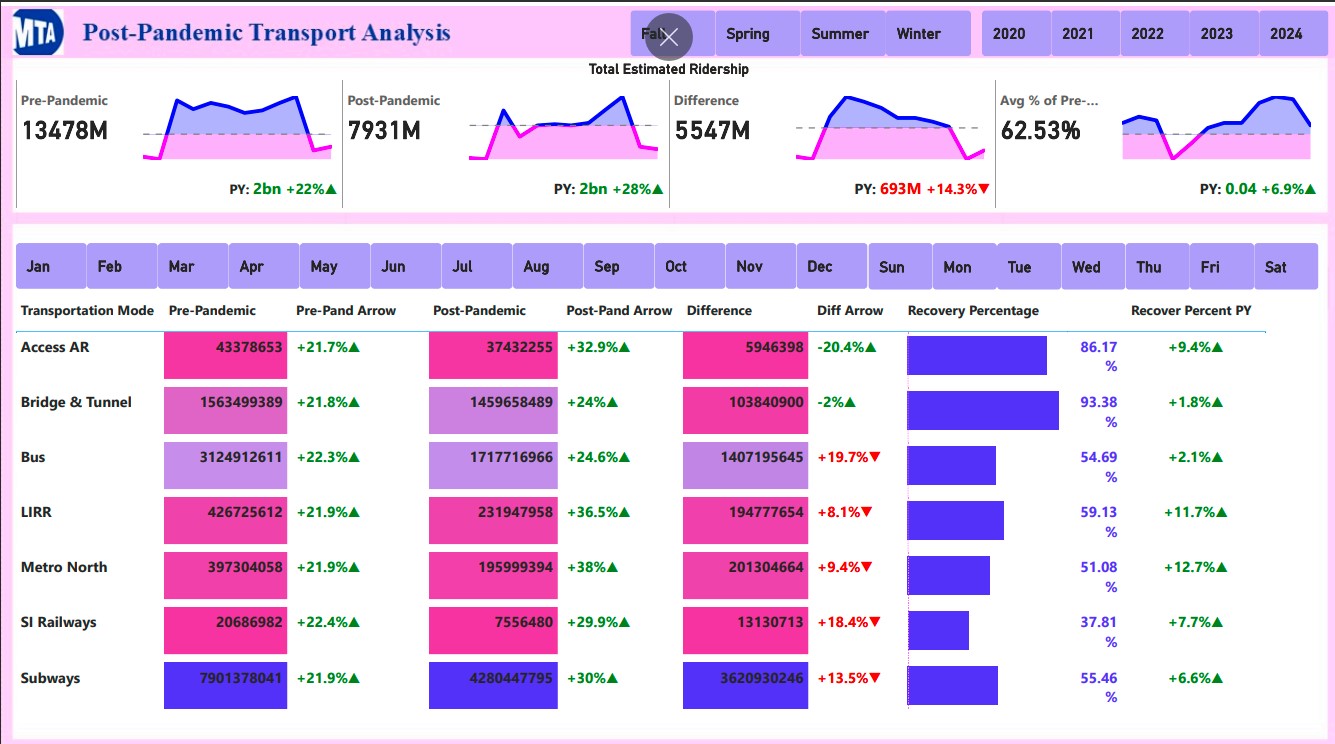Select year 2022 slicer
The height and width of the screenshot is (744, 1335).
click(1154, 34)
